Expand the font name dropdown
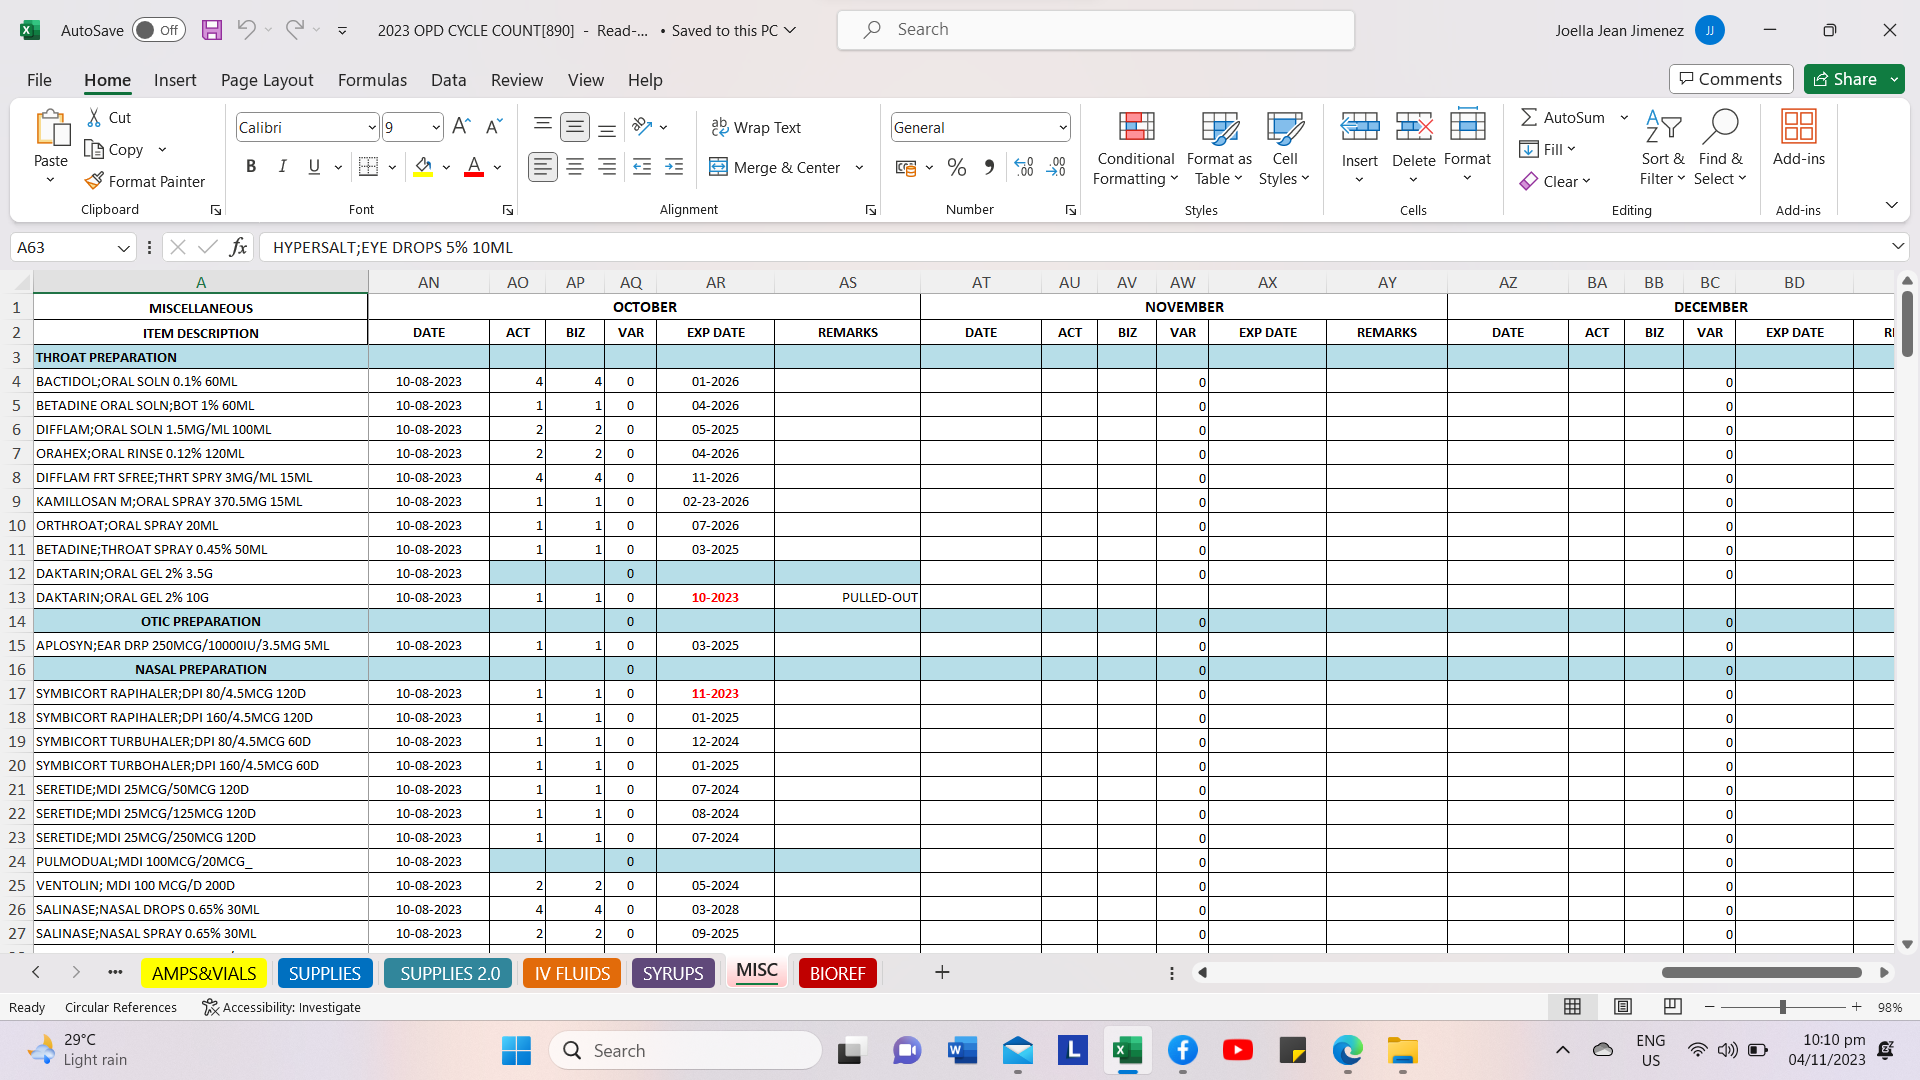This screenshot has width=1920, height=1080. (x=372, y=127)
